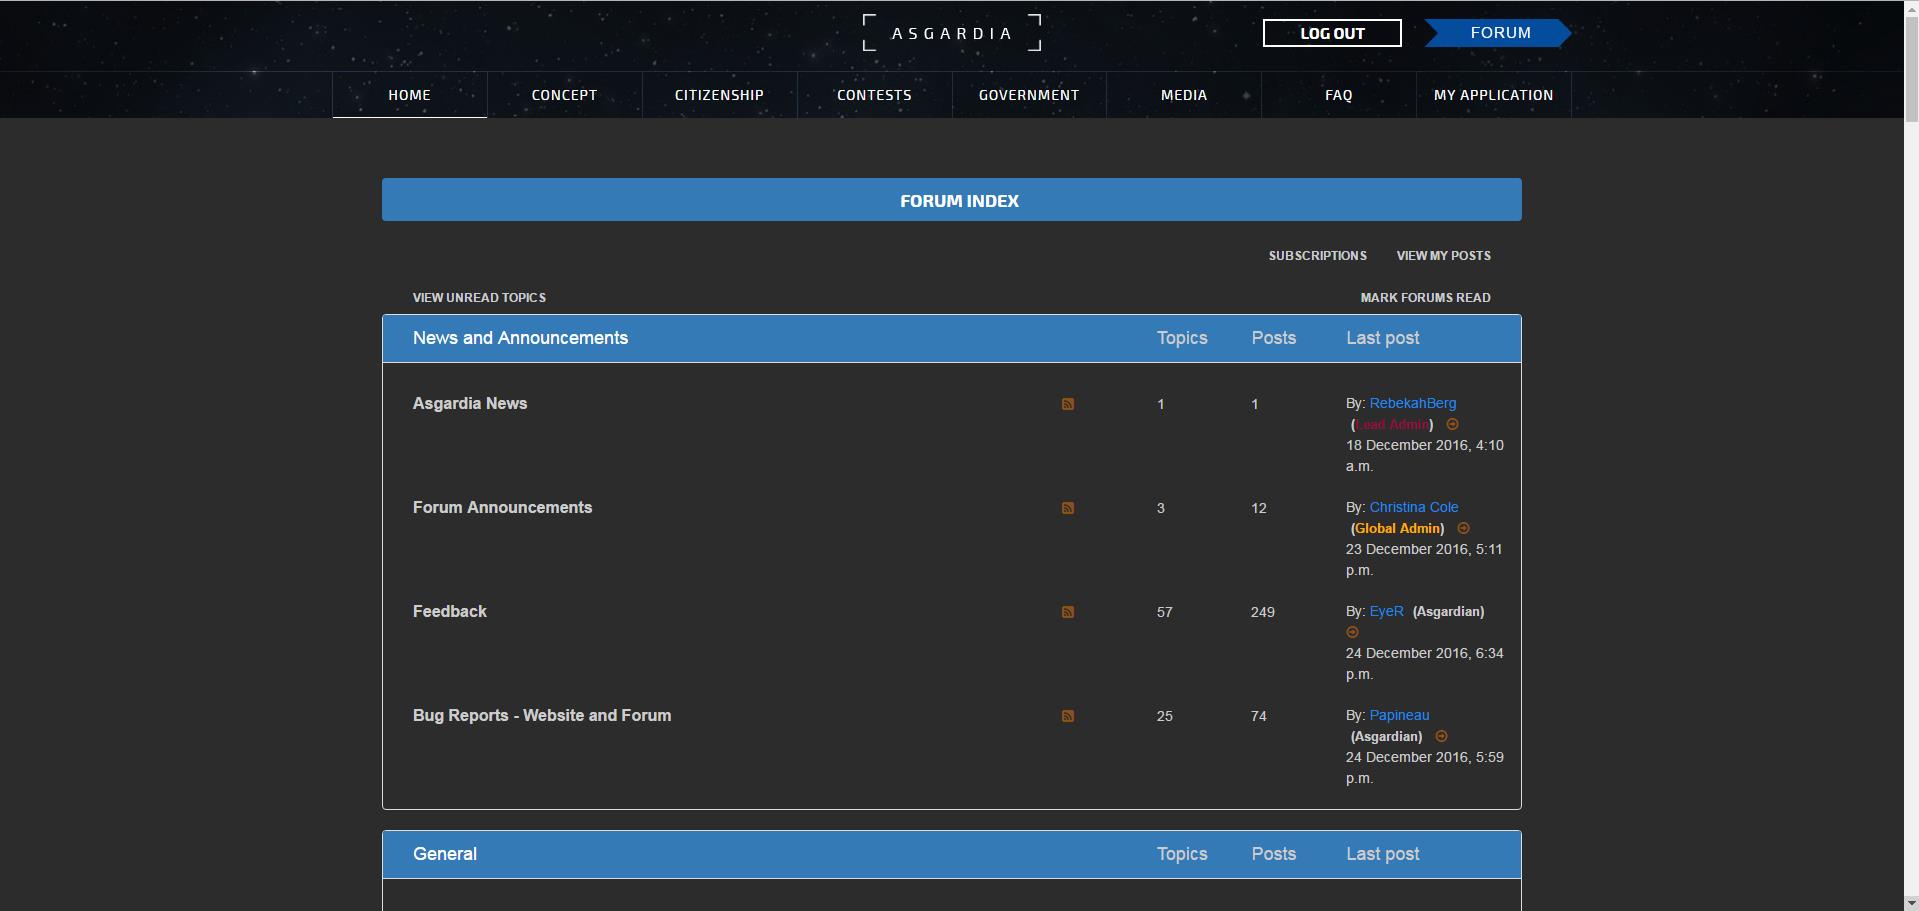1919x911 pixels.
Task: Open the Home menu item
Action: (409, 95)
